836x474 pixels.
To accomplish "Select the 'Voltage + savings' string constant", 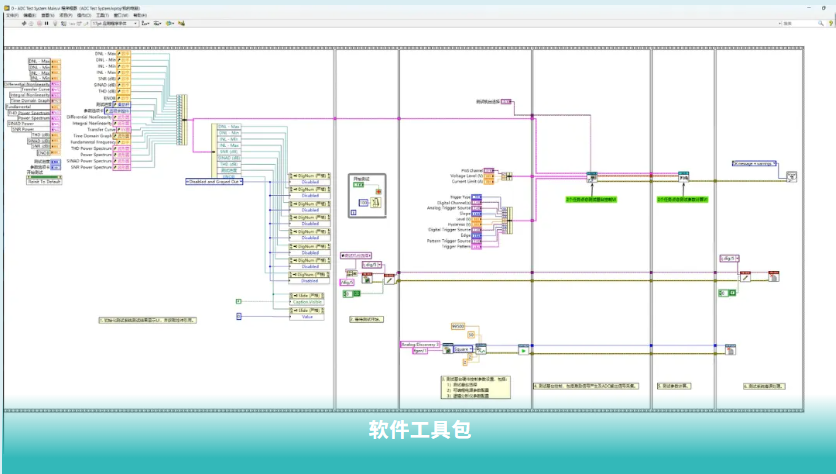I will 756,163.
